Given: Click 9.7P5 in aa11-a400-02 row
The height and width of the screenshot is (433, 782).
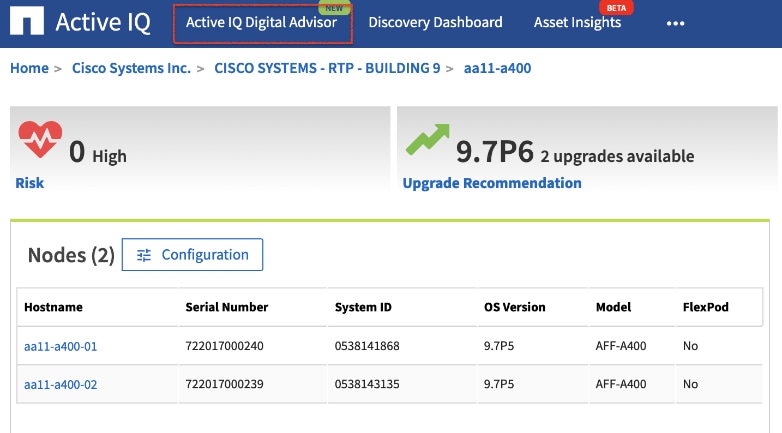Looking at the screenshot, I should (x=499, y=384).
